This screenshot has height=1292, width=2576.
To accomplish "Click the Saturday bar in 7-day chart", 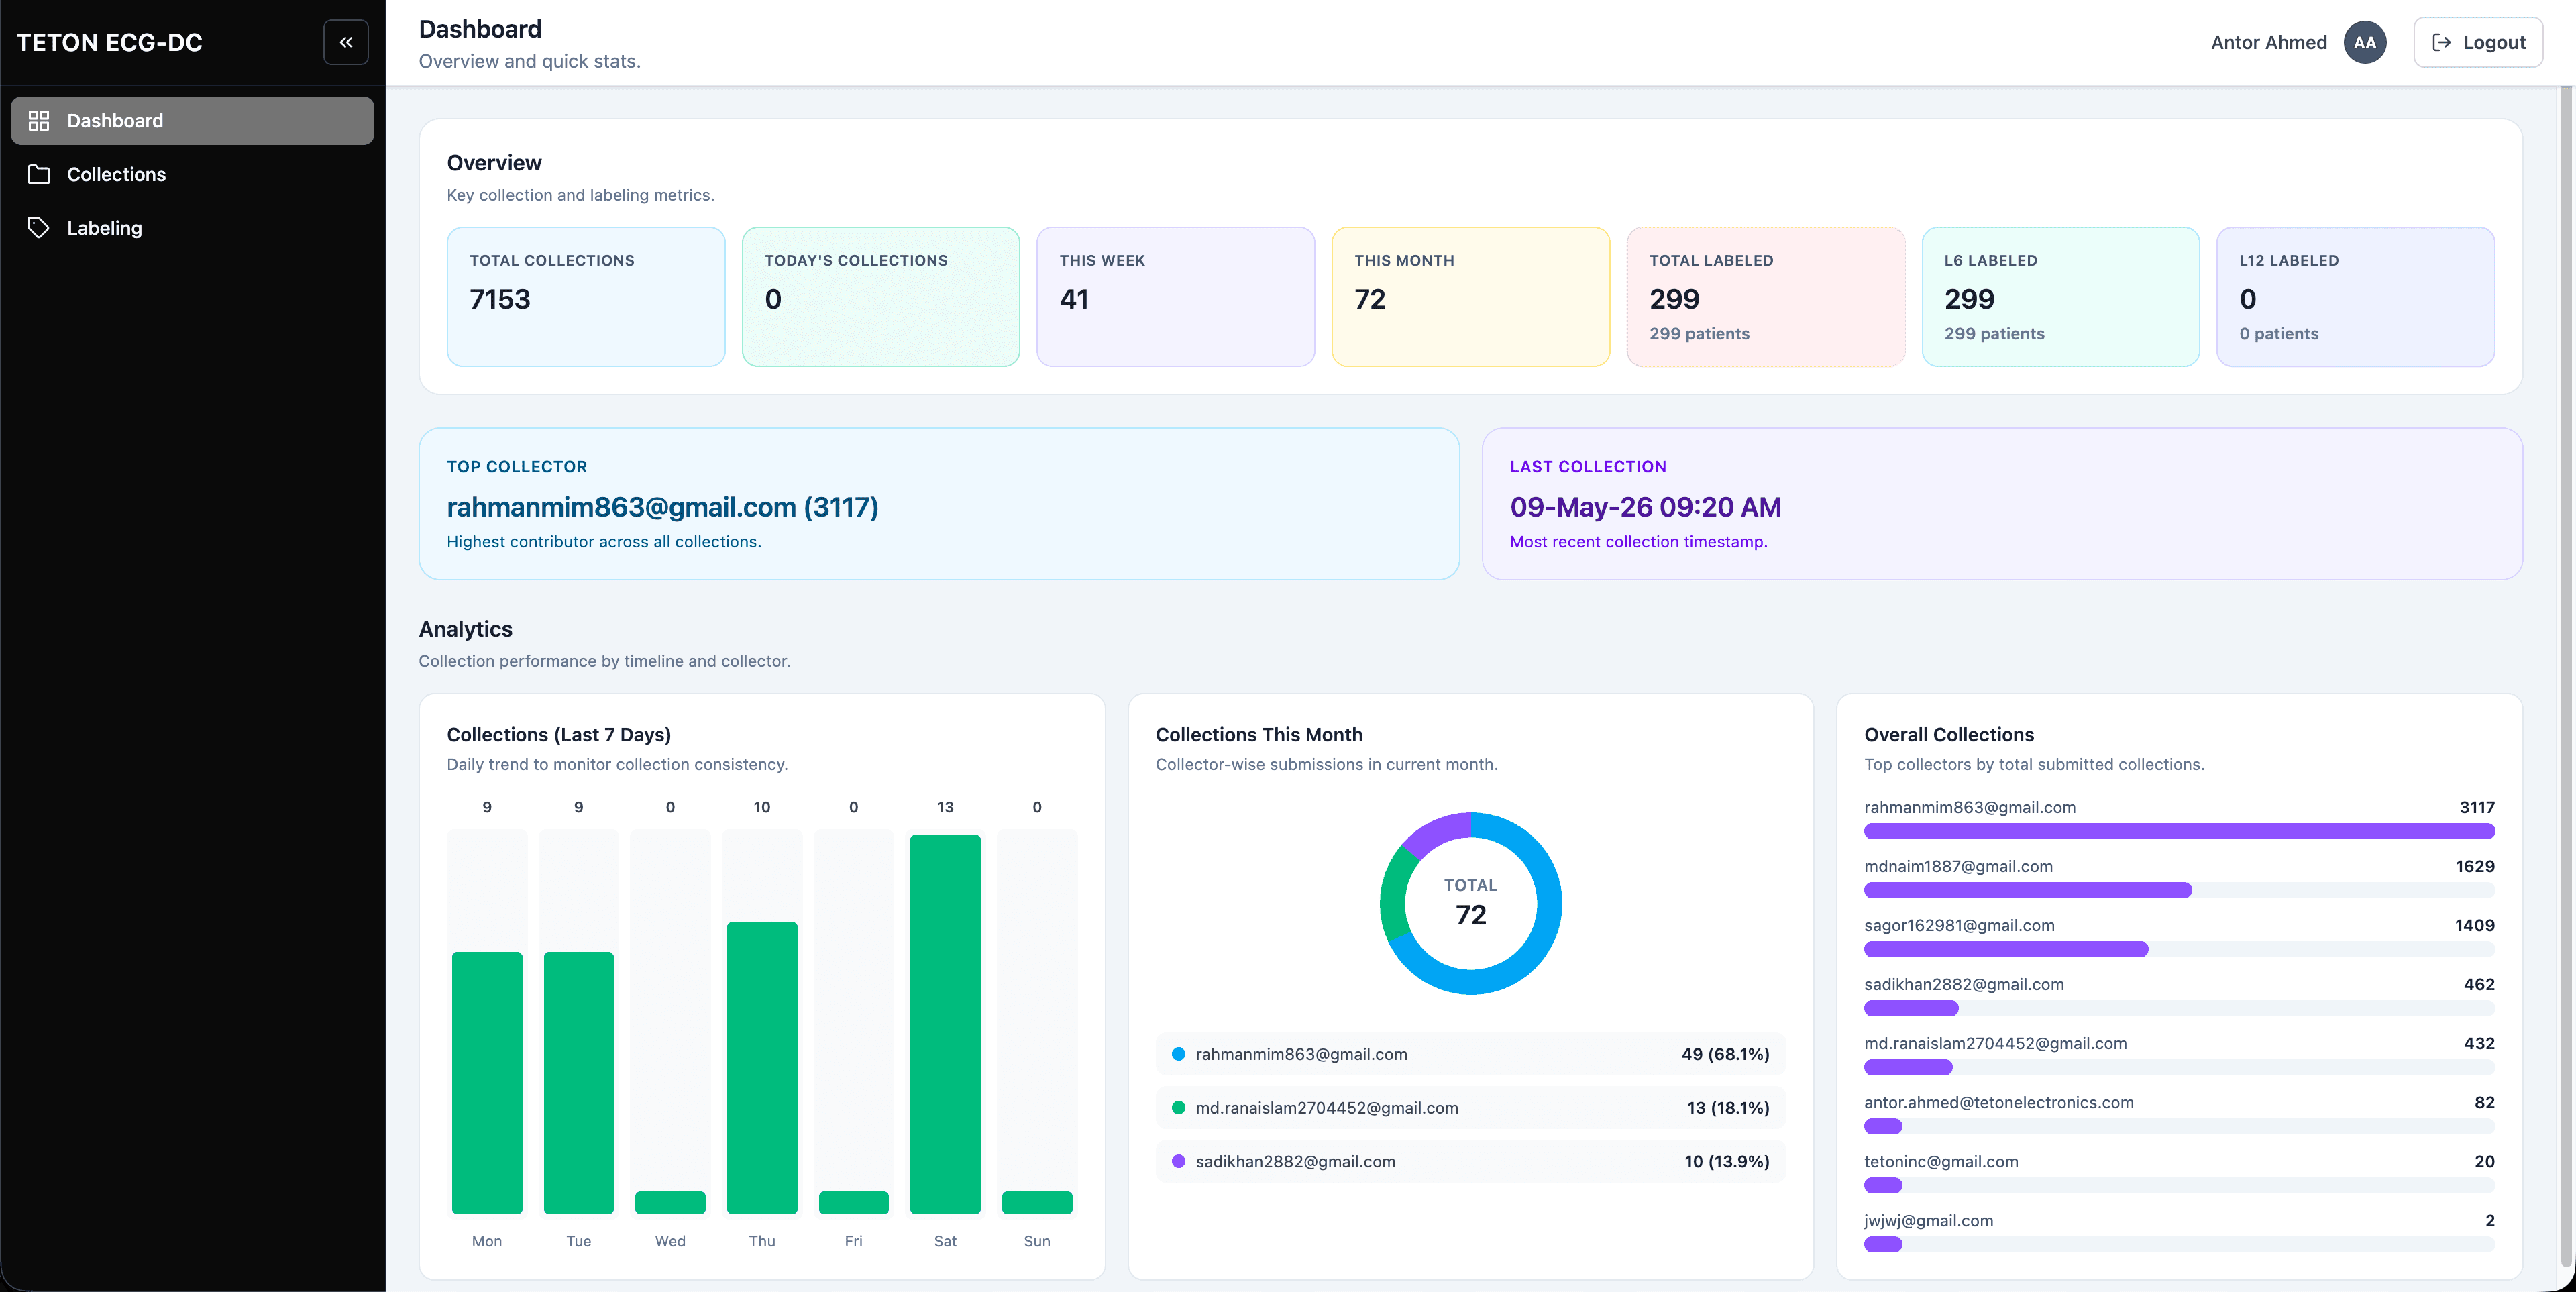I will click(945, 1024).
